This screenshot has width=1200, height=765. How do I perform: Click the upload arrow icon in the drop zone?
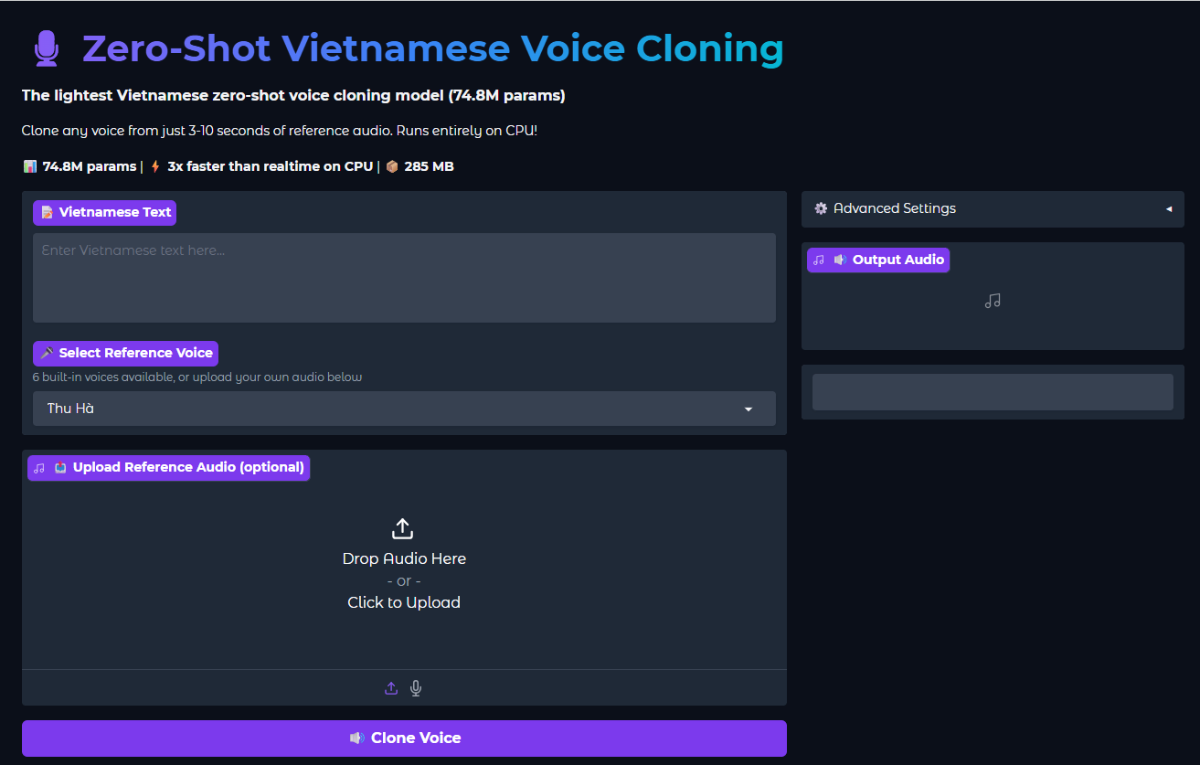pos(403,528)
